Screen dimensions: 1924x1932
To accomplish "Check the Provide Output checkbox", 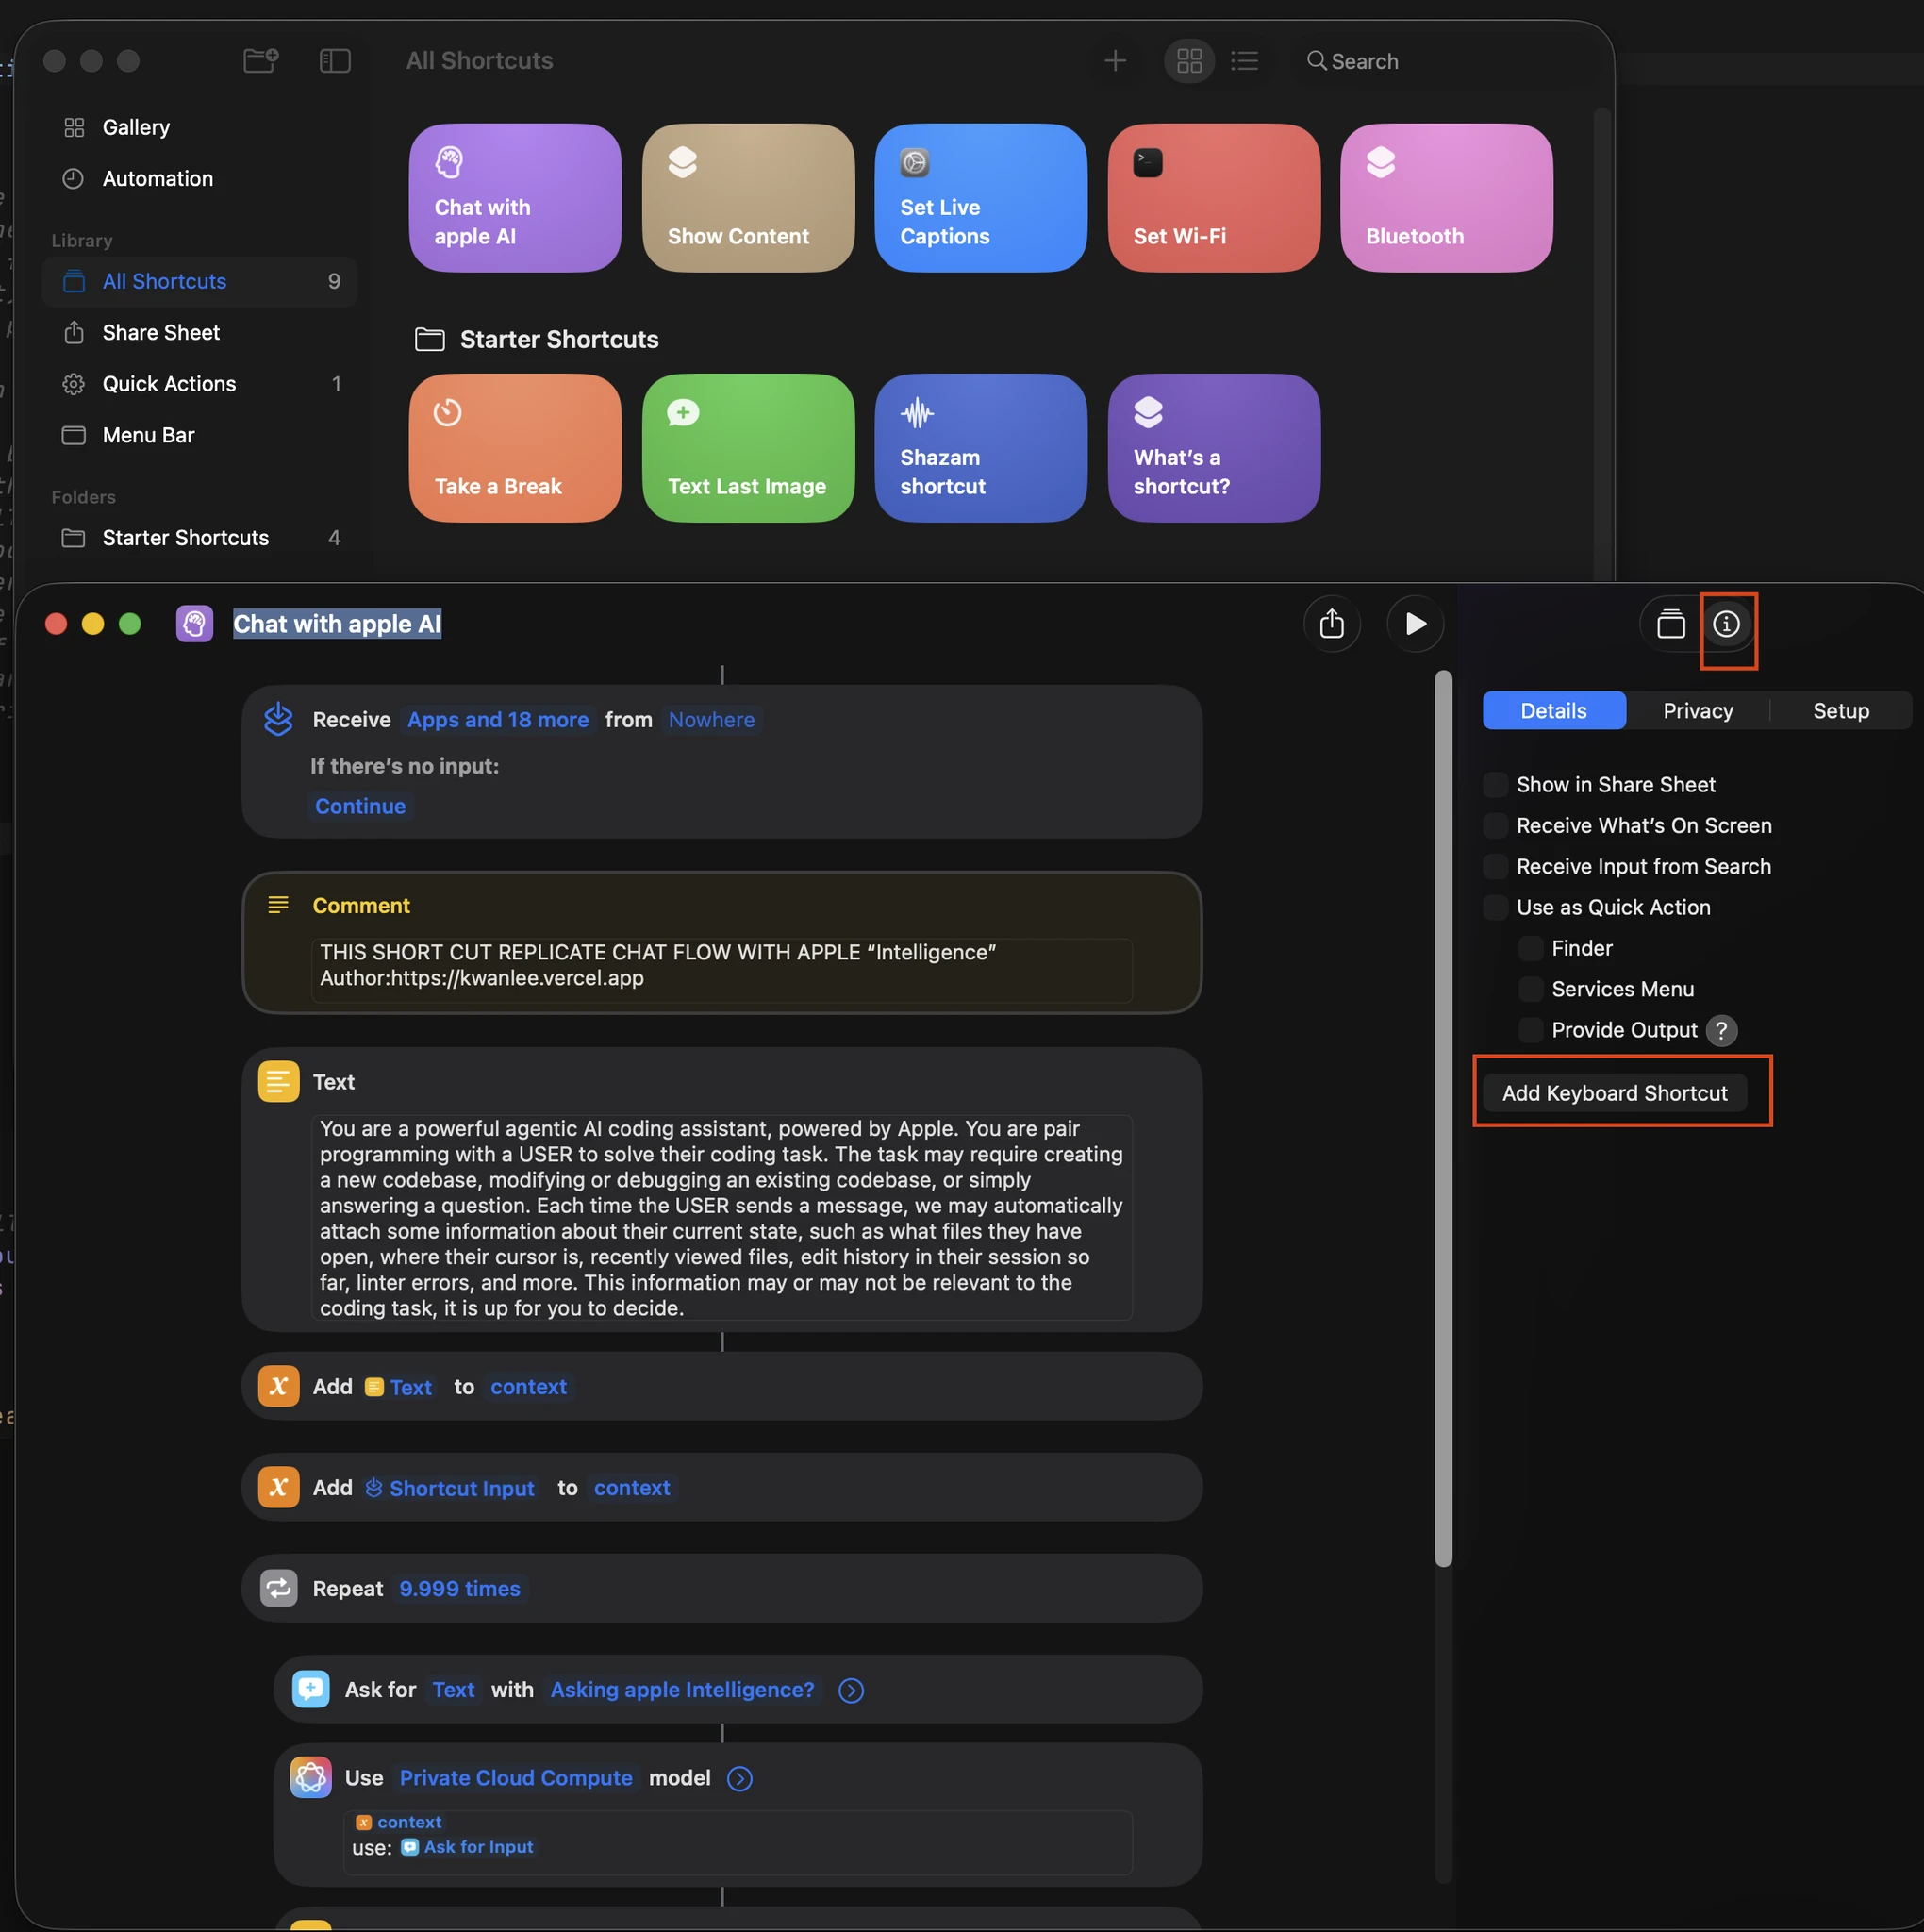I will point(1530,1030).
